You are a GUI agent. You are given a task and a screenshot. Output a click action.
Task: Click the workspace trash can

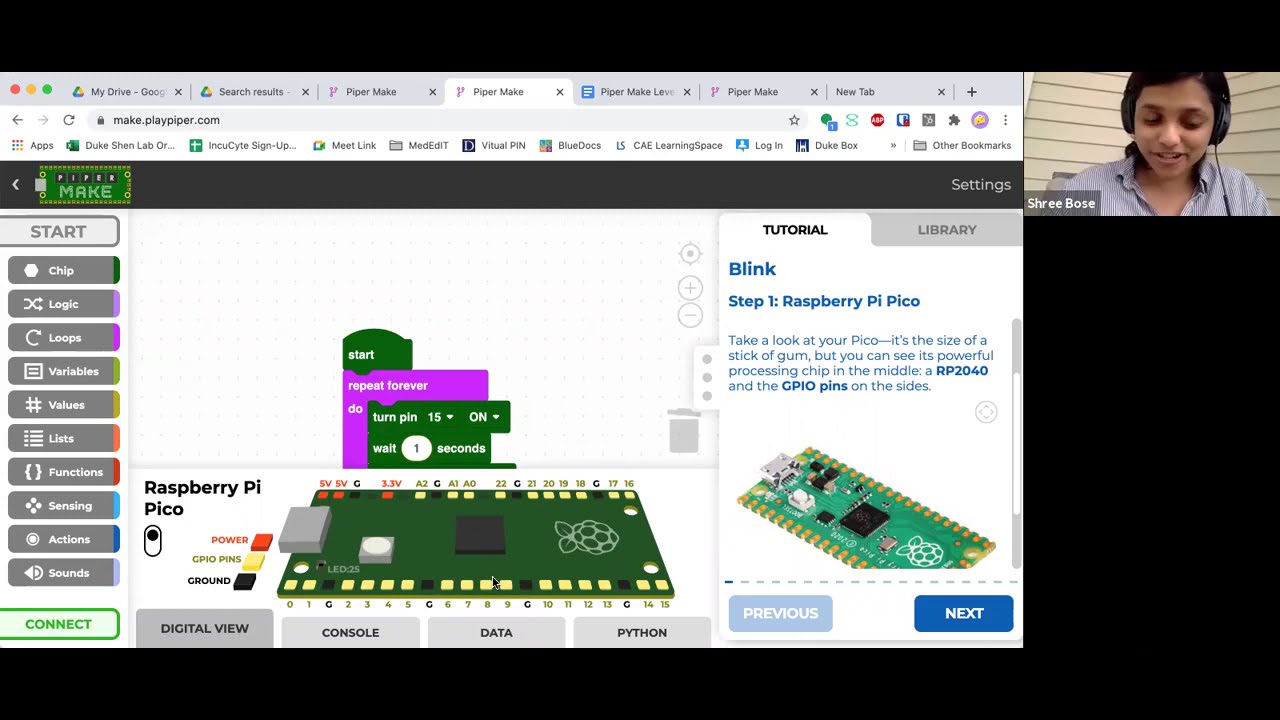pos(683,431)
